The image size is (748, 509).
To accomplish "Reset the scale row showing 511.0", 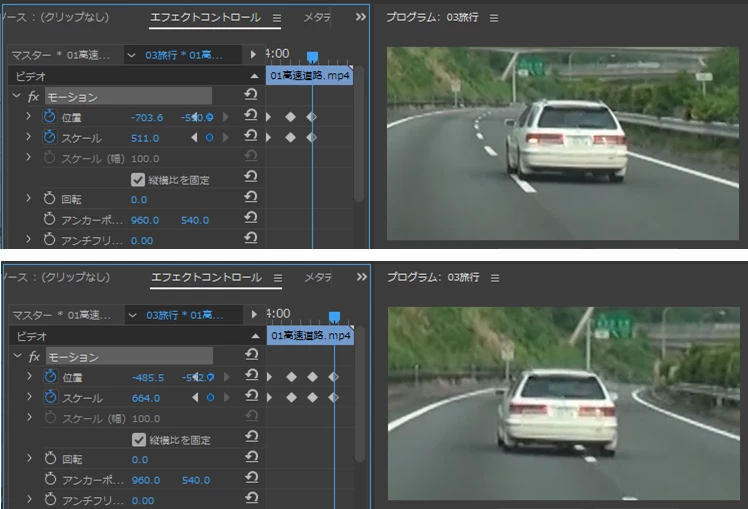I will [250, 136].
